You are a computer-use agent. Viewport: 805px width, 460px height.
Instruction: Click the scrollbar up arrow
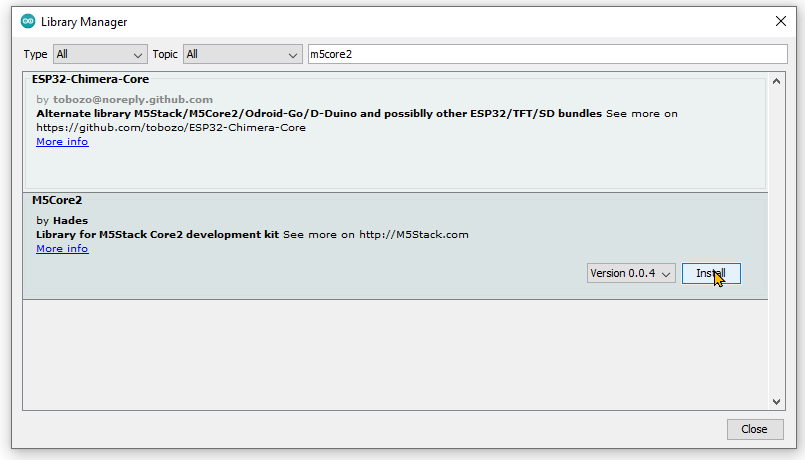[776, 81]
